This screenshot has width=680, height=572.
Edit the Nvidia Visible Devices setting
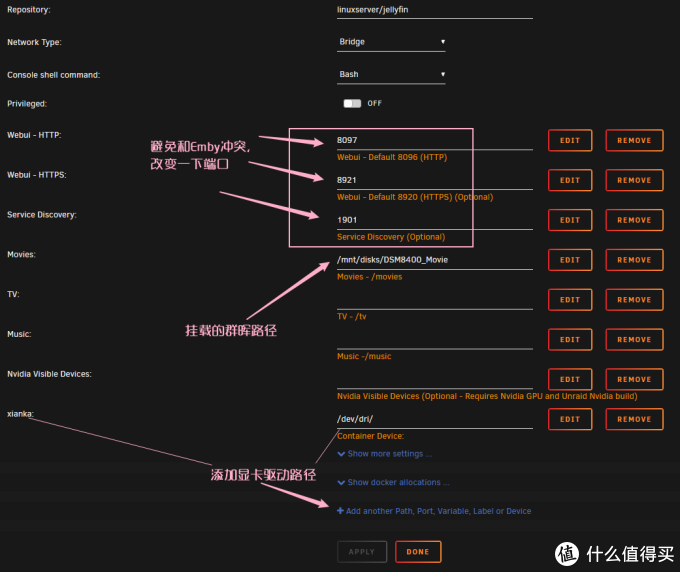pyautogui.click(x=570, y=380)
